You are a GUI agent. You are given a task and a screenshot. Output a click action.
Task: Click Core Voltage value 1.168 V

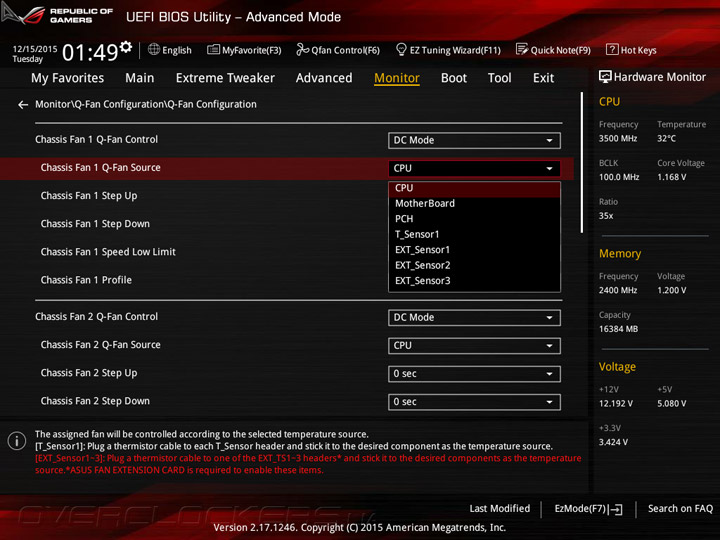point(672,177)
